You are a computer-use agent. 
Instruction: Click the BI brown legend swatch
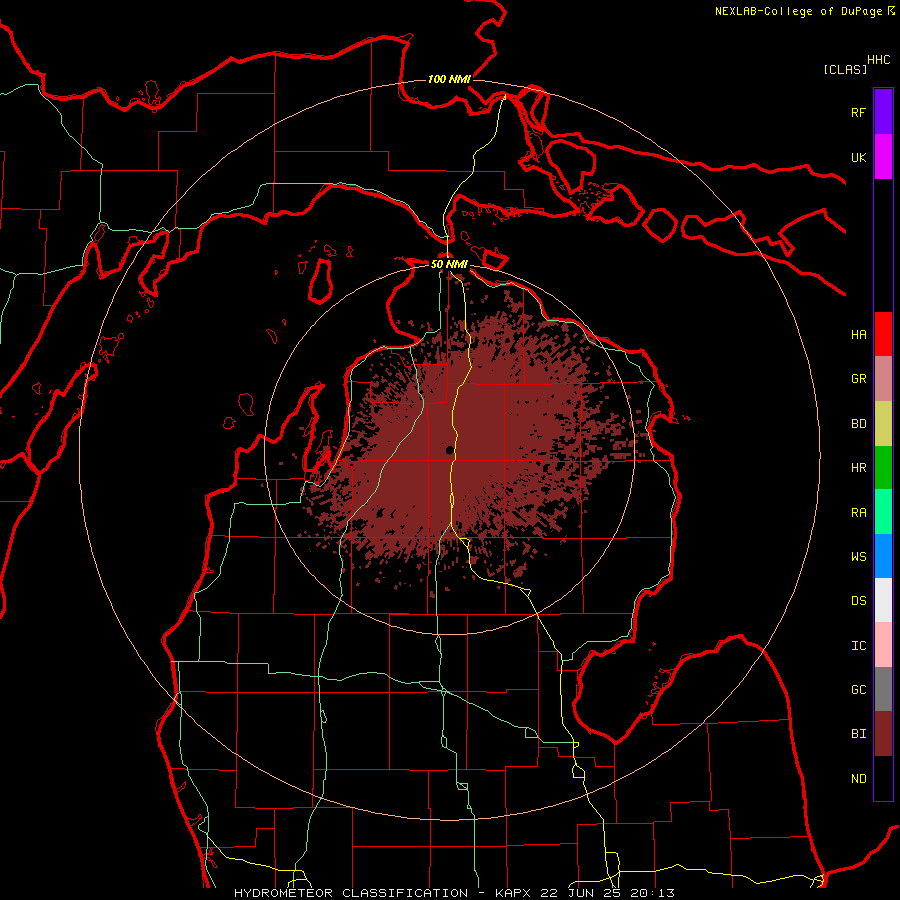883,734
